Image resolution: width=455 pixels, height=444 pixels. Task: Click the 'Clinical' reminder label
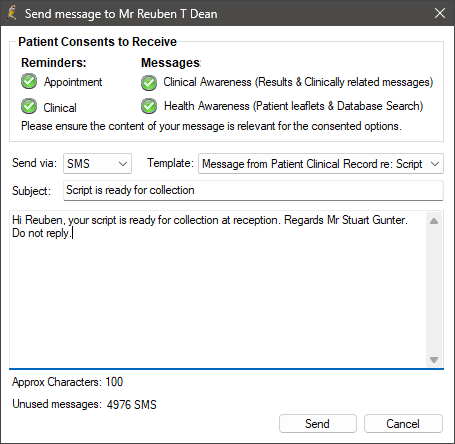click(x=60, y=108)
